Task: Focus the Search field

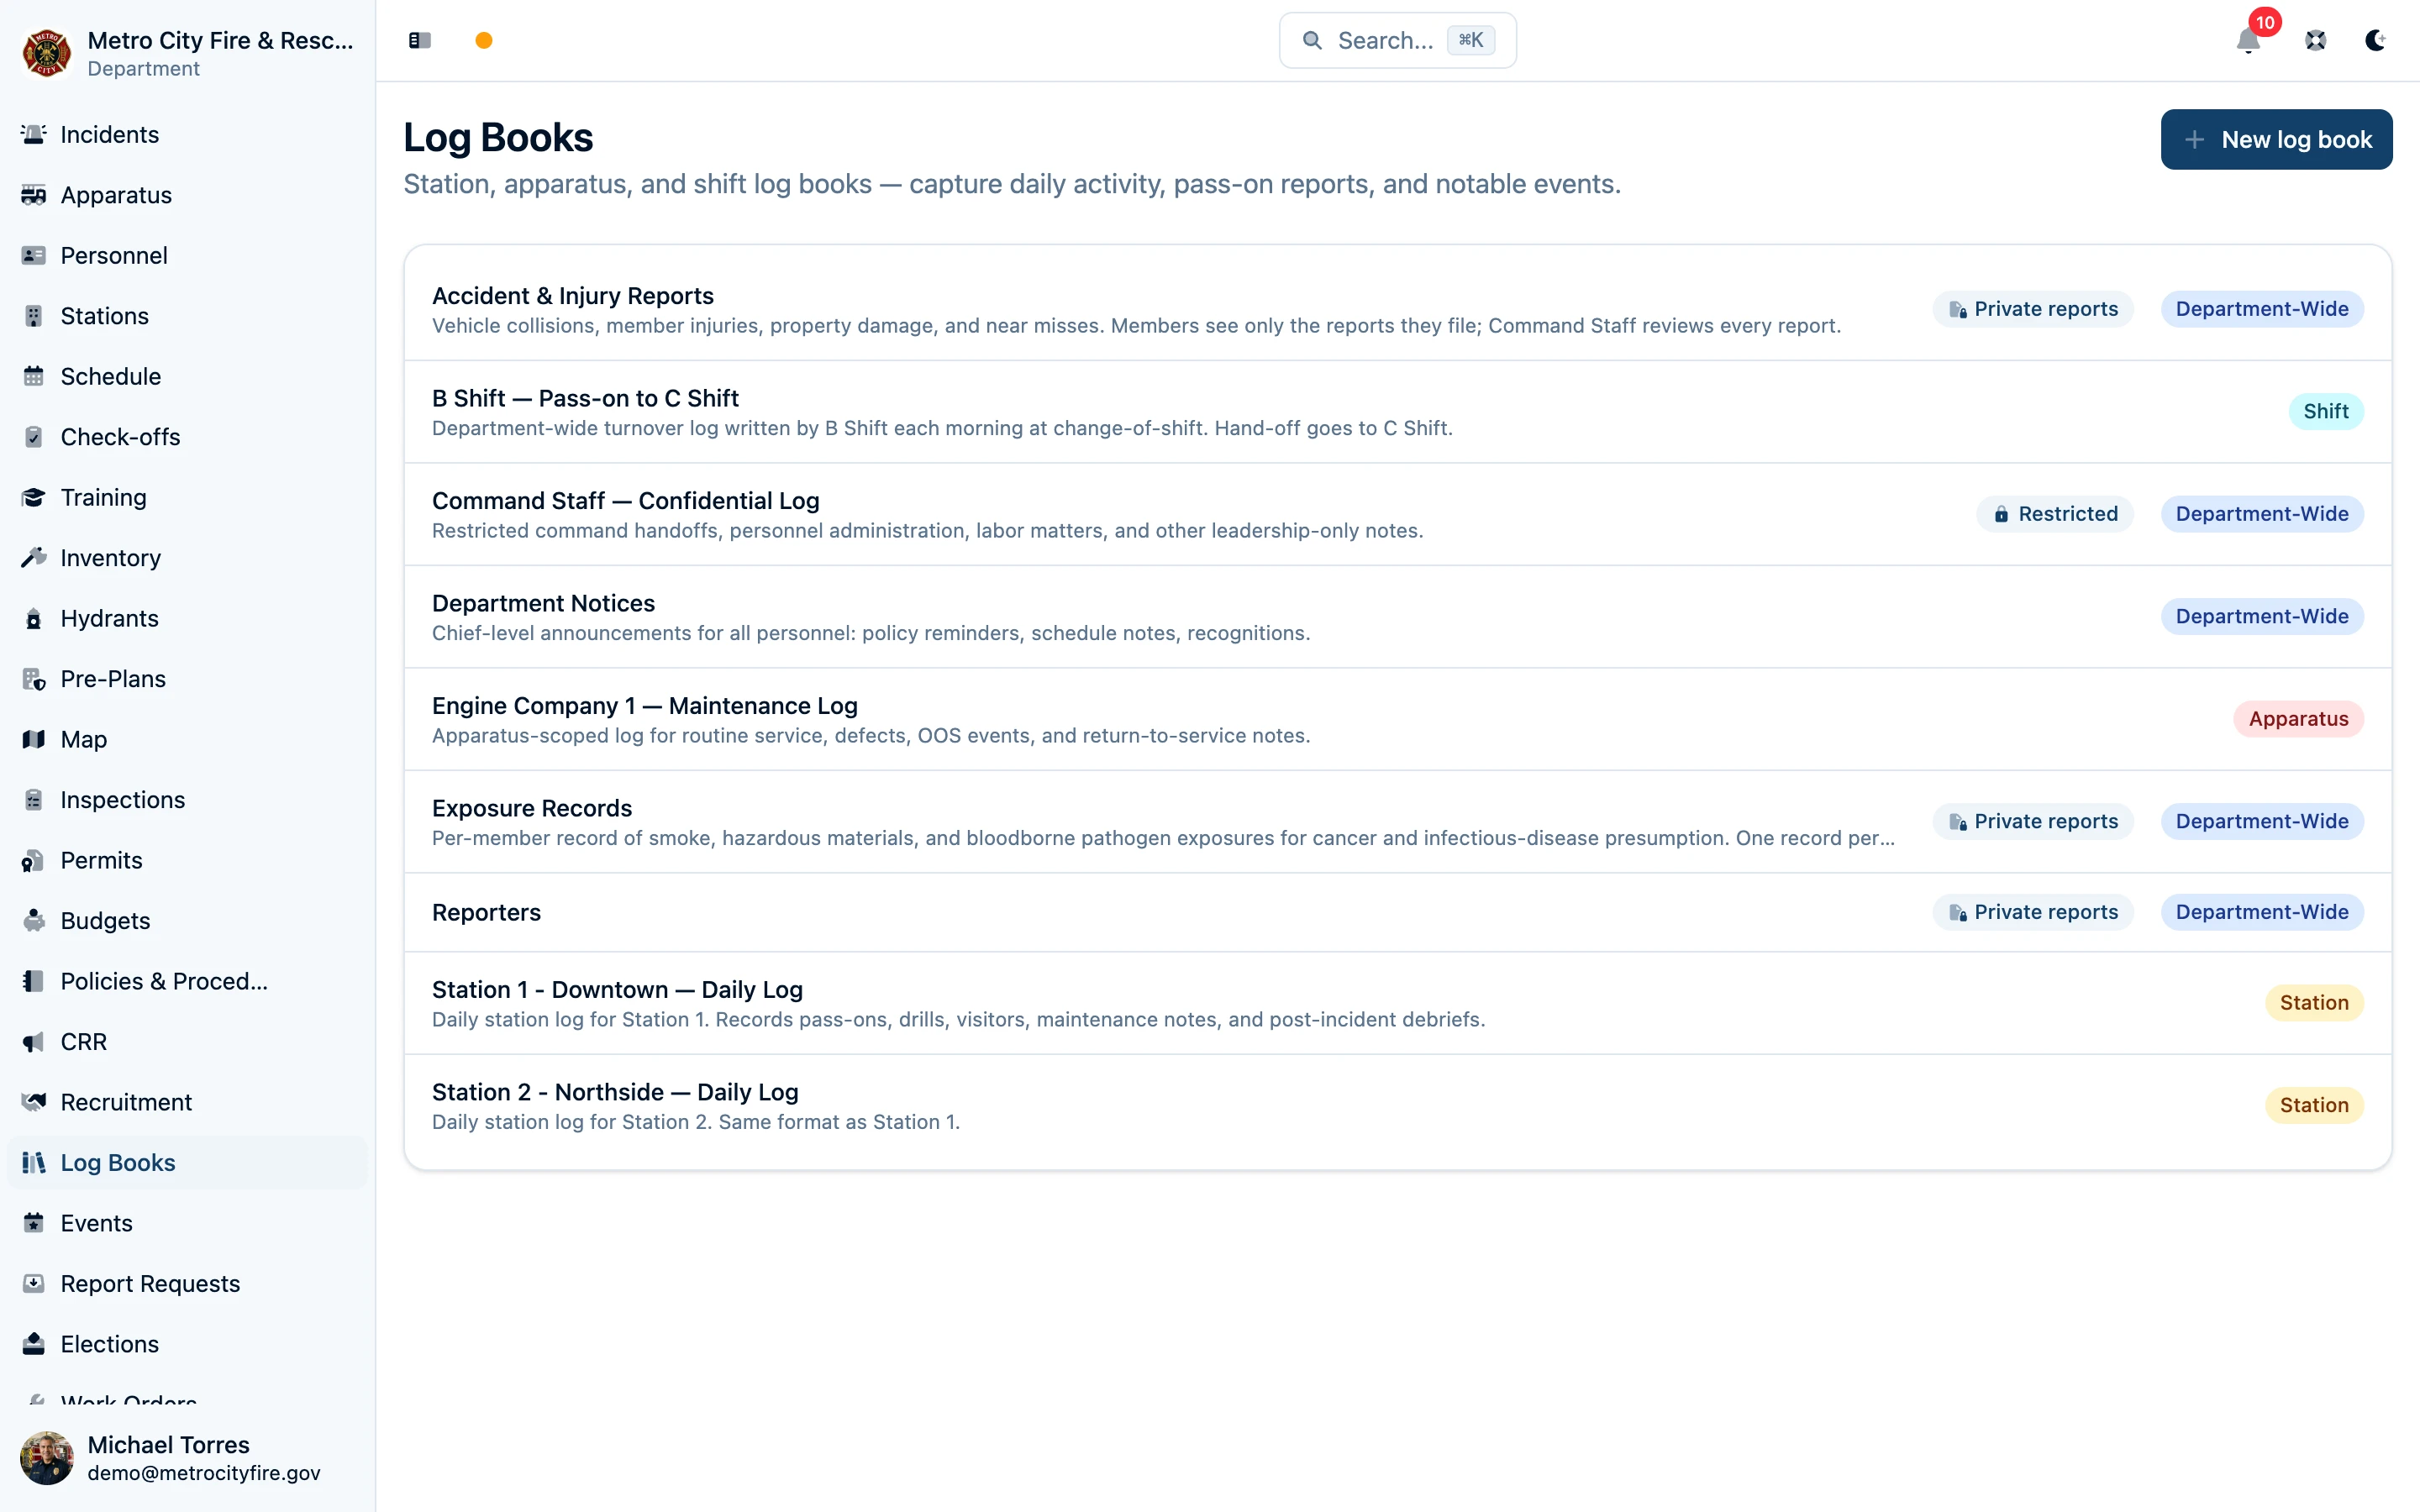Action: click(x=1397, y=40)
